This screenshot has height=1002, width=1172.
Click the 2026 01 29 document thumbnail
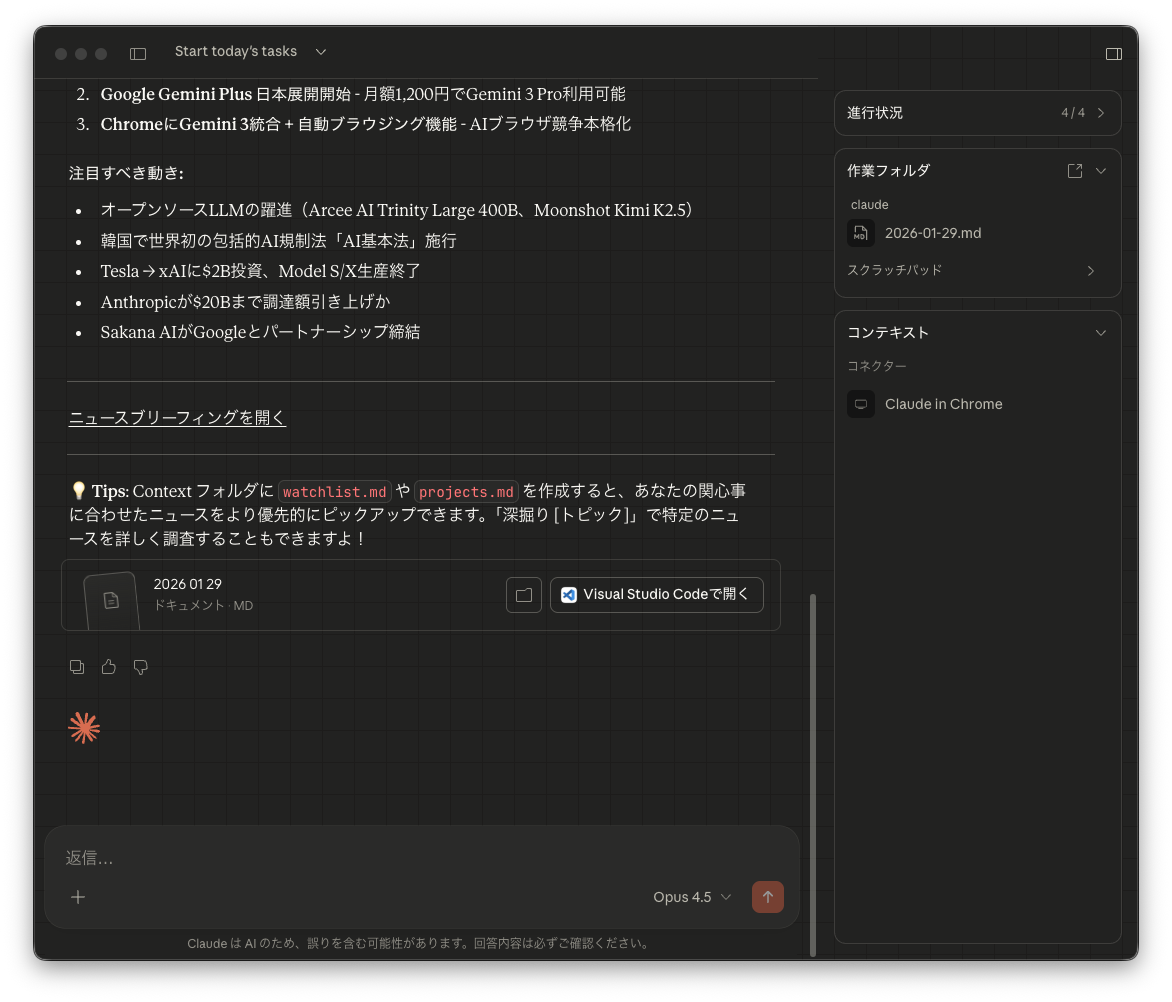pyautogui.click(x=111, y=599)
